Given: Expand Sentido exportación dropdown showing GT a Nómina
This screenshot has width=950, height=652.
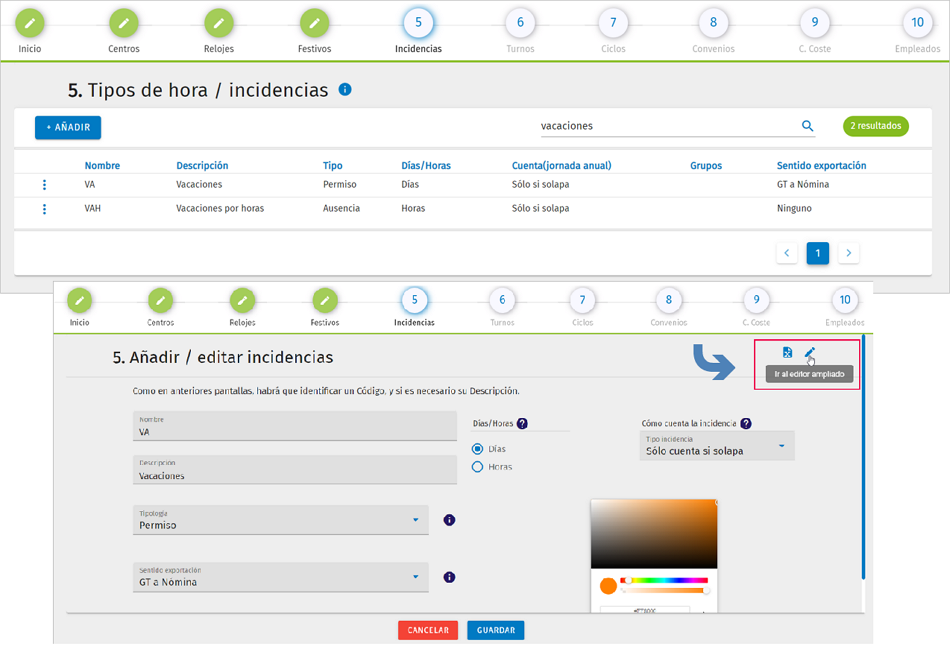Looking at the screenshot, I should [x=281, y=577].
